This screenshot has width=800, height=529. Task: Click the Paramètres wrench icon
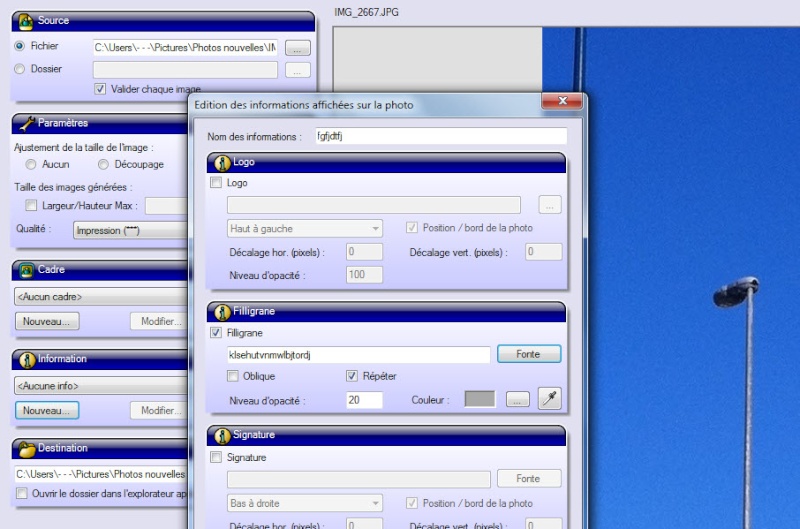26,123
